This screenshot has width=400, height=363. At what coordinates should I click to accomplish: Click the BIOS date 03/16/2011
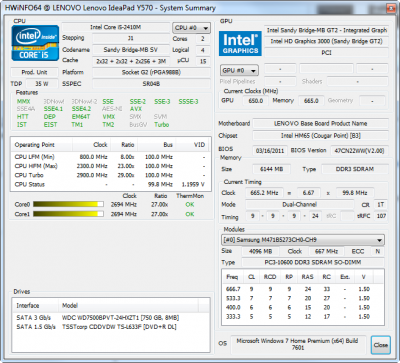(270, 151)
